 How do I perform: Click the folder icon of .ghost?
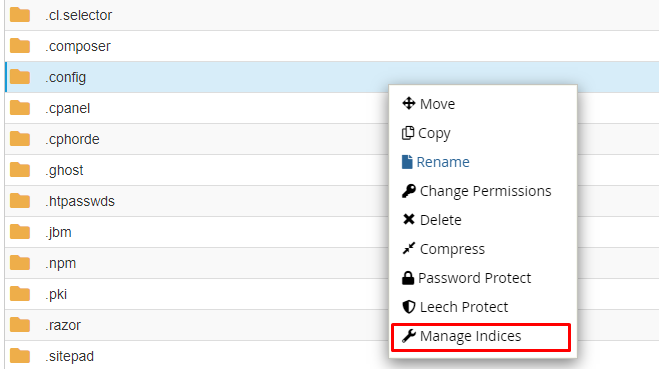[x=20, y=170]
